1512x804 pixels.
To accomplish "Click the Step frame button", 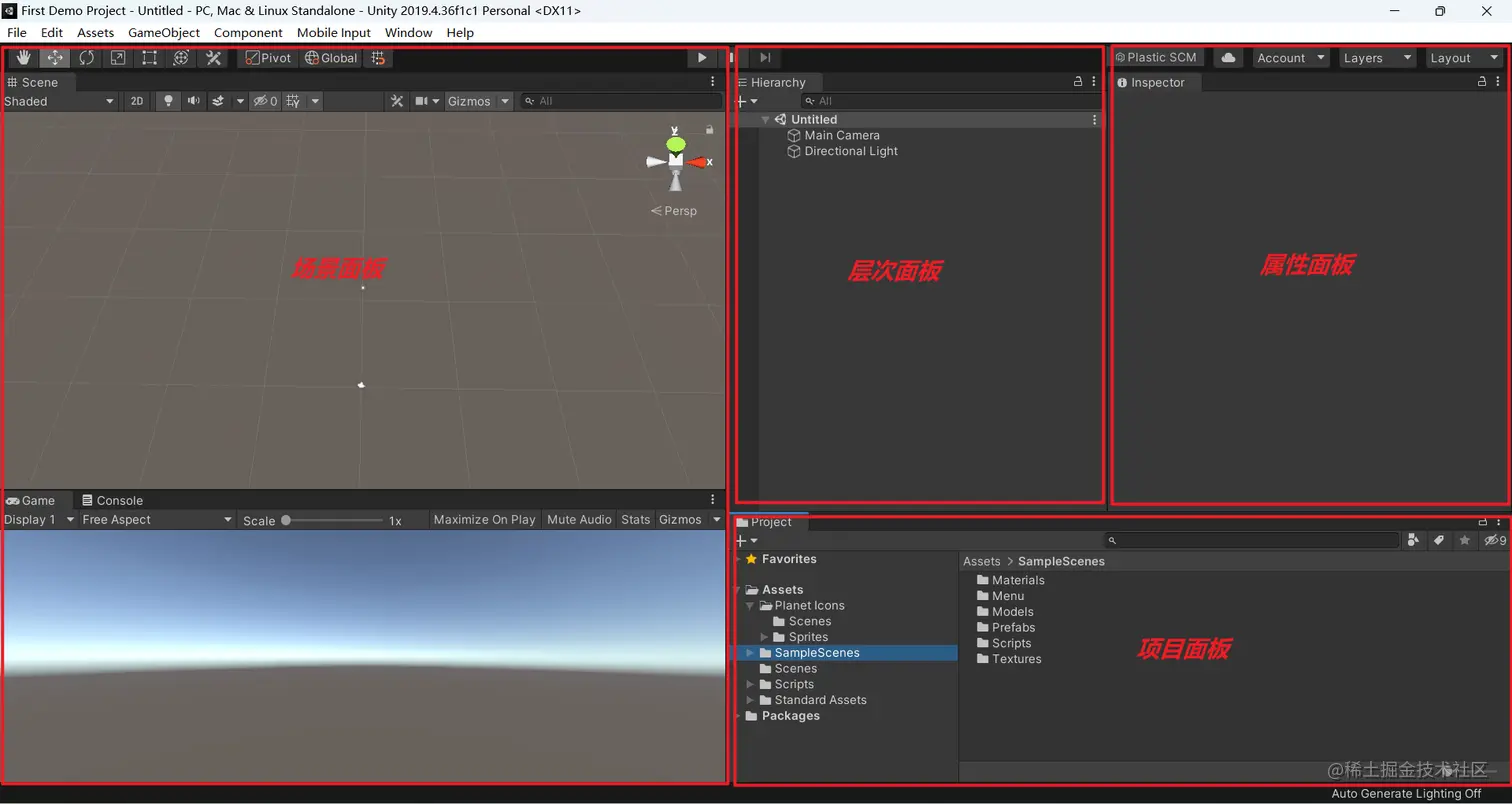I will (765, 58).
